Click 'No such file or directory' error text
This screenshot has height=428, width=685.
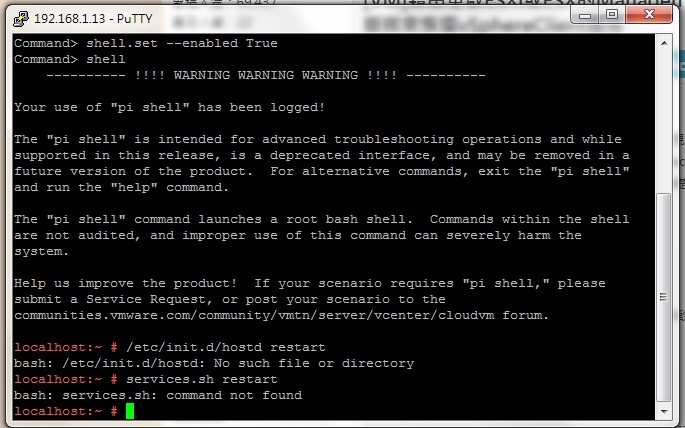(x=314, y=363)
